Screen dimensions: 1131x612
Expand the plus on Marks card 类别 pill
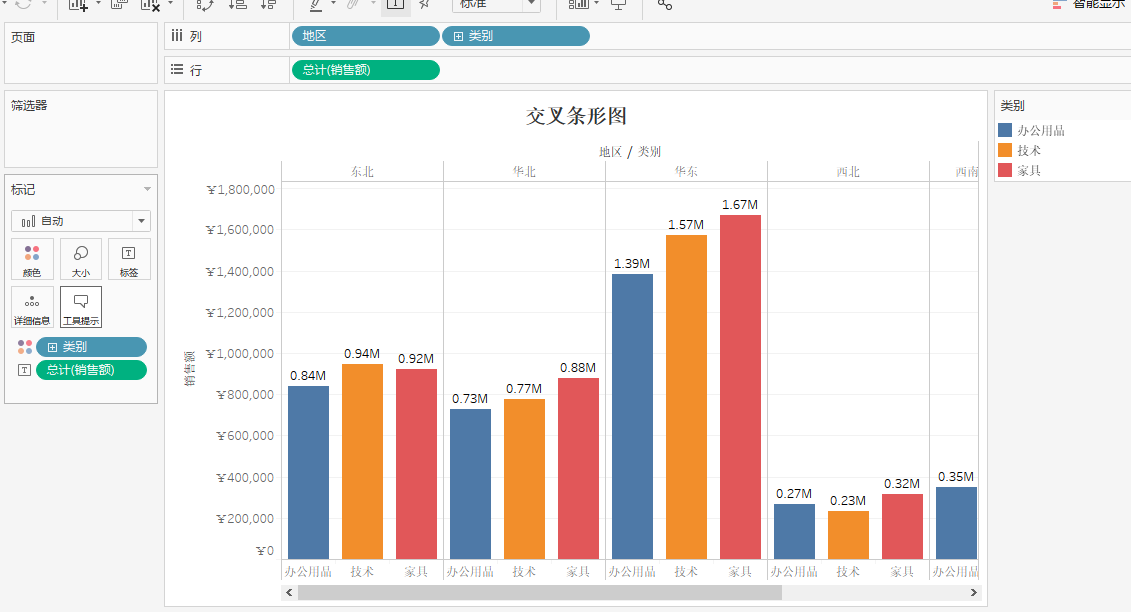52,347
